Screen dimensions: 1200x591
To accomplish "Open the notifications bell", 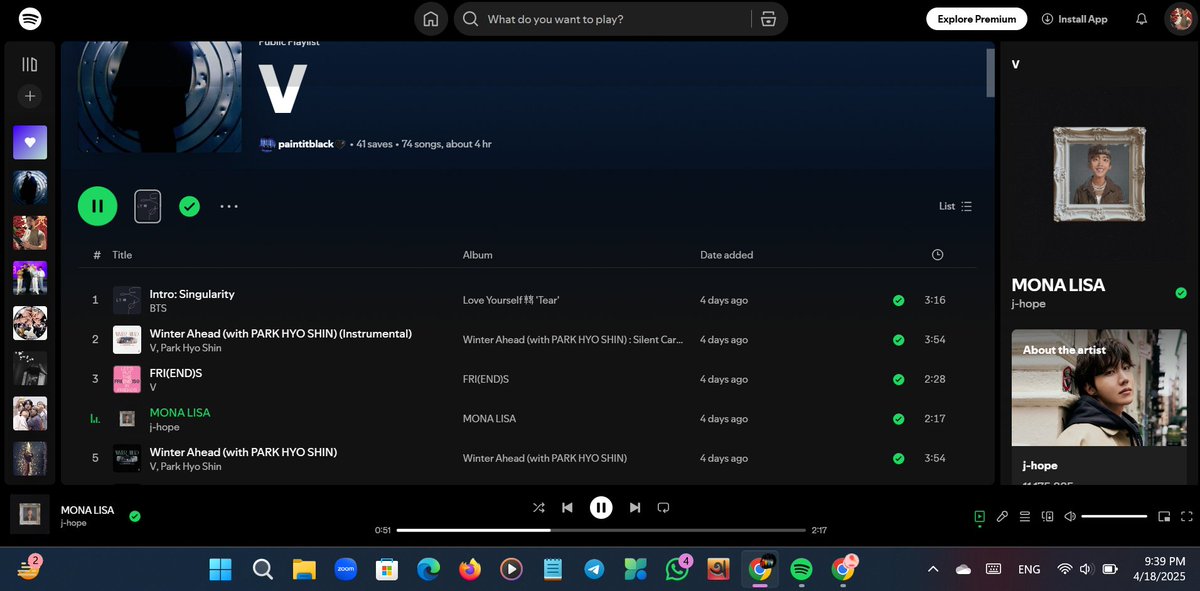I will click(x=1141, y=19).
